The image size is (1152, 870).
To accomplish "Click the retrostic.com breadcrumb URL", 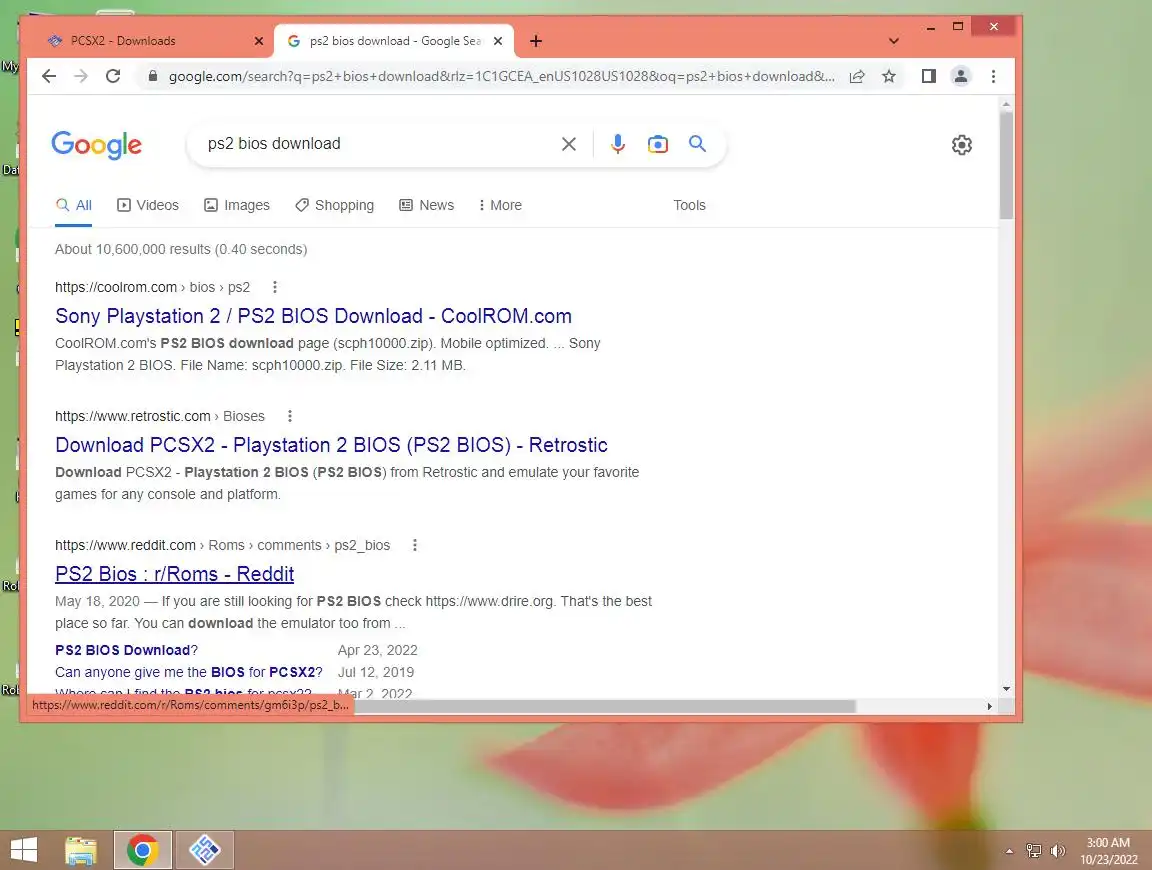I will point(159,417).
